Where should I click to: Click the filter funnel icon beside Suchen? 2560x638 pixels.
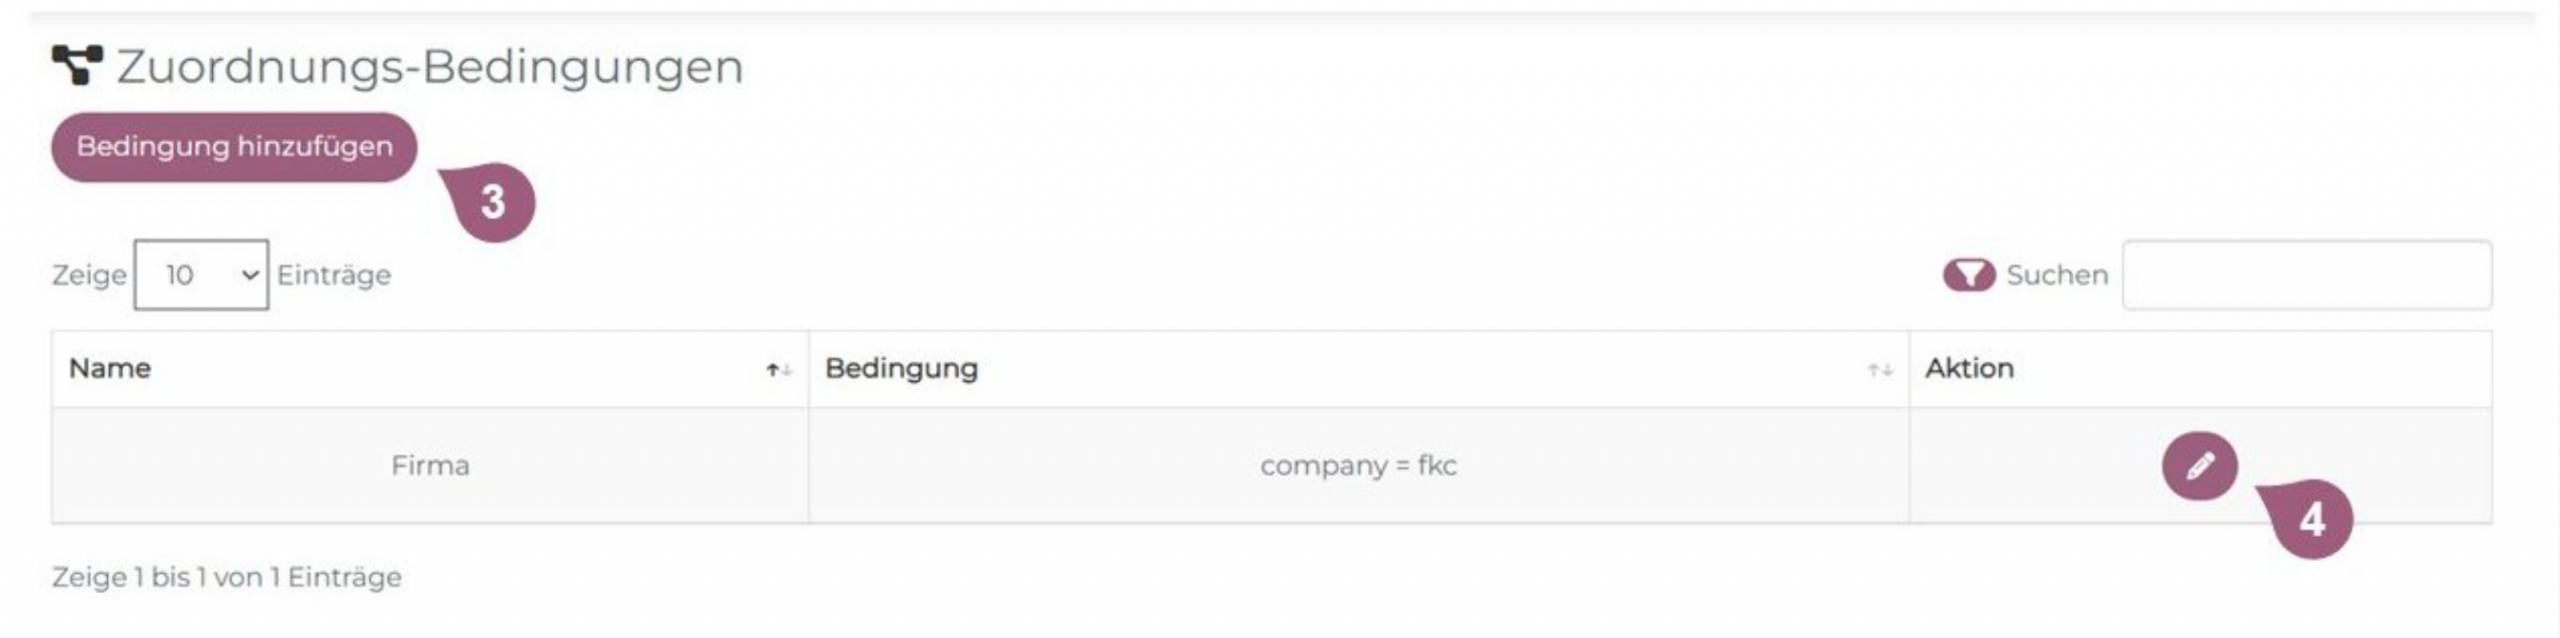click(1968, 275)
